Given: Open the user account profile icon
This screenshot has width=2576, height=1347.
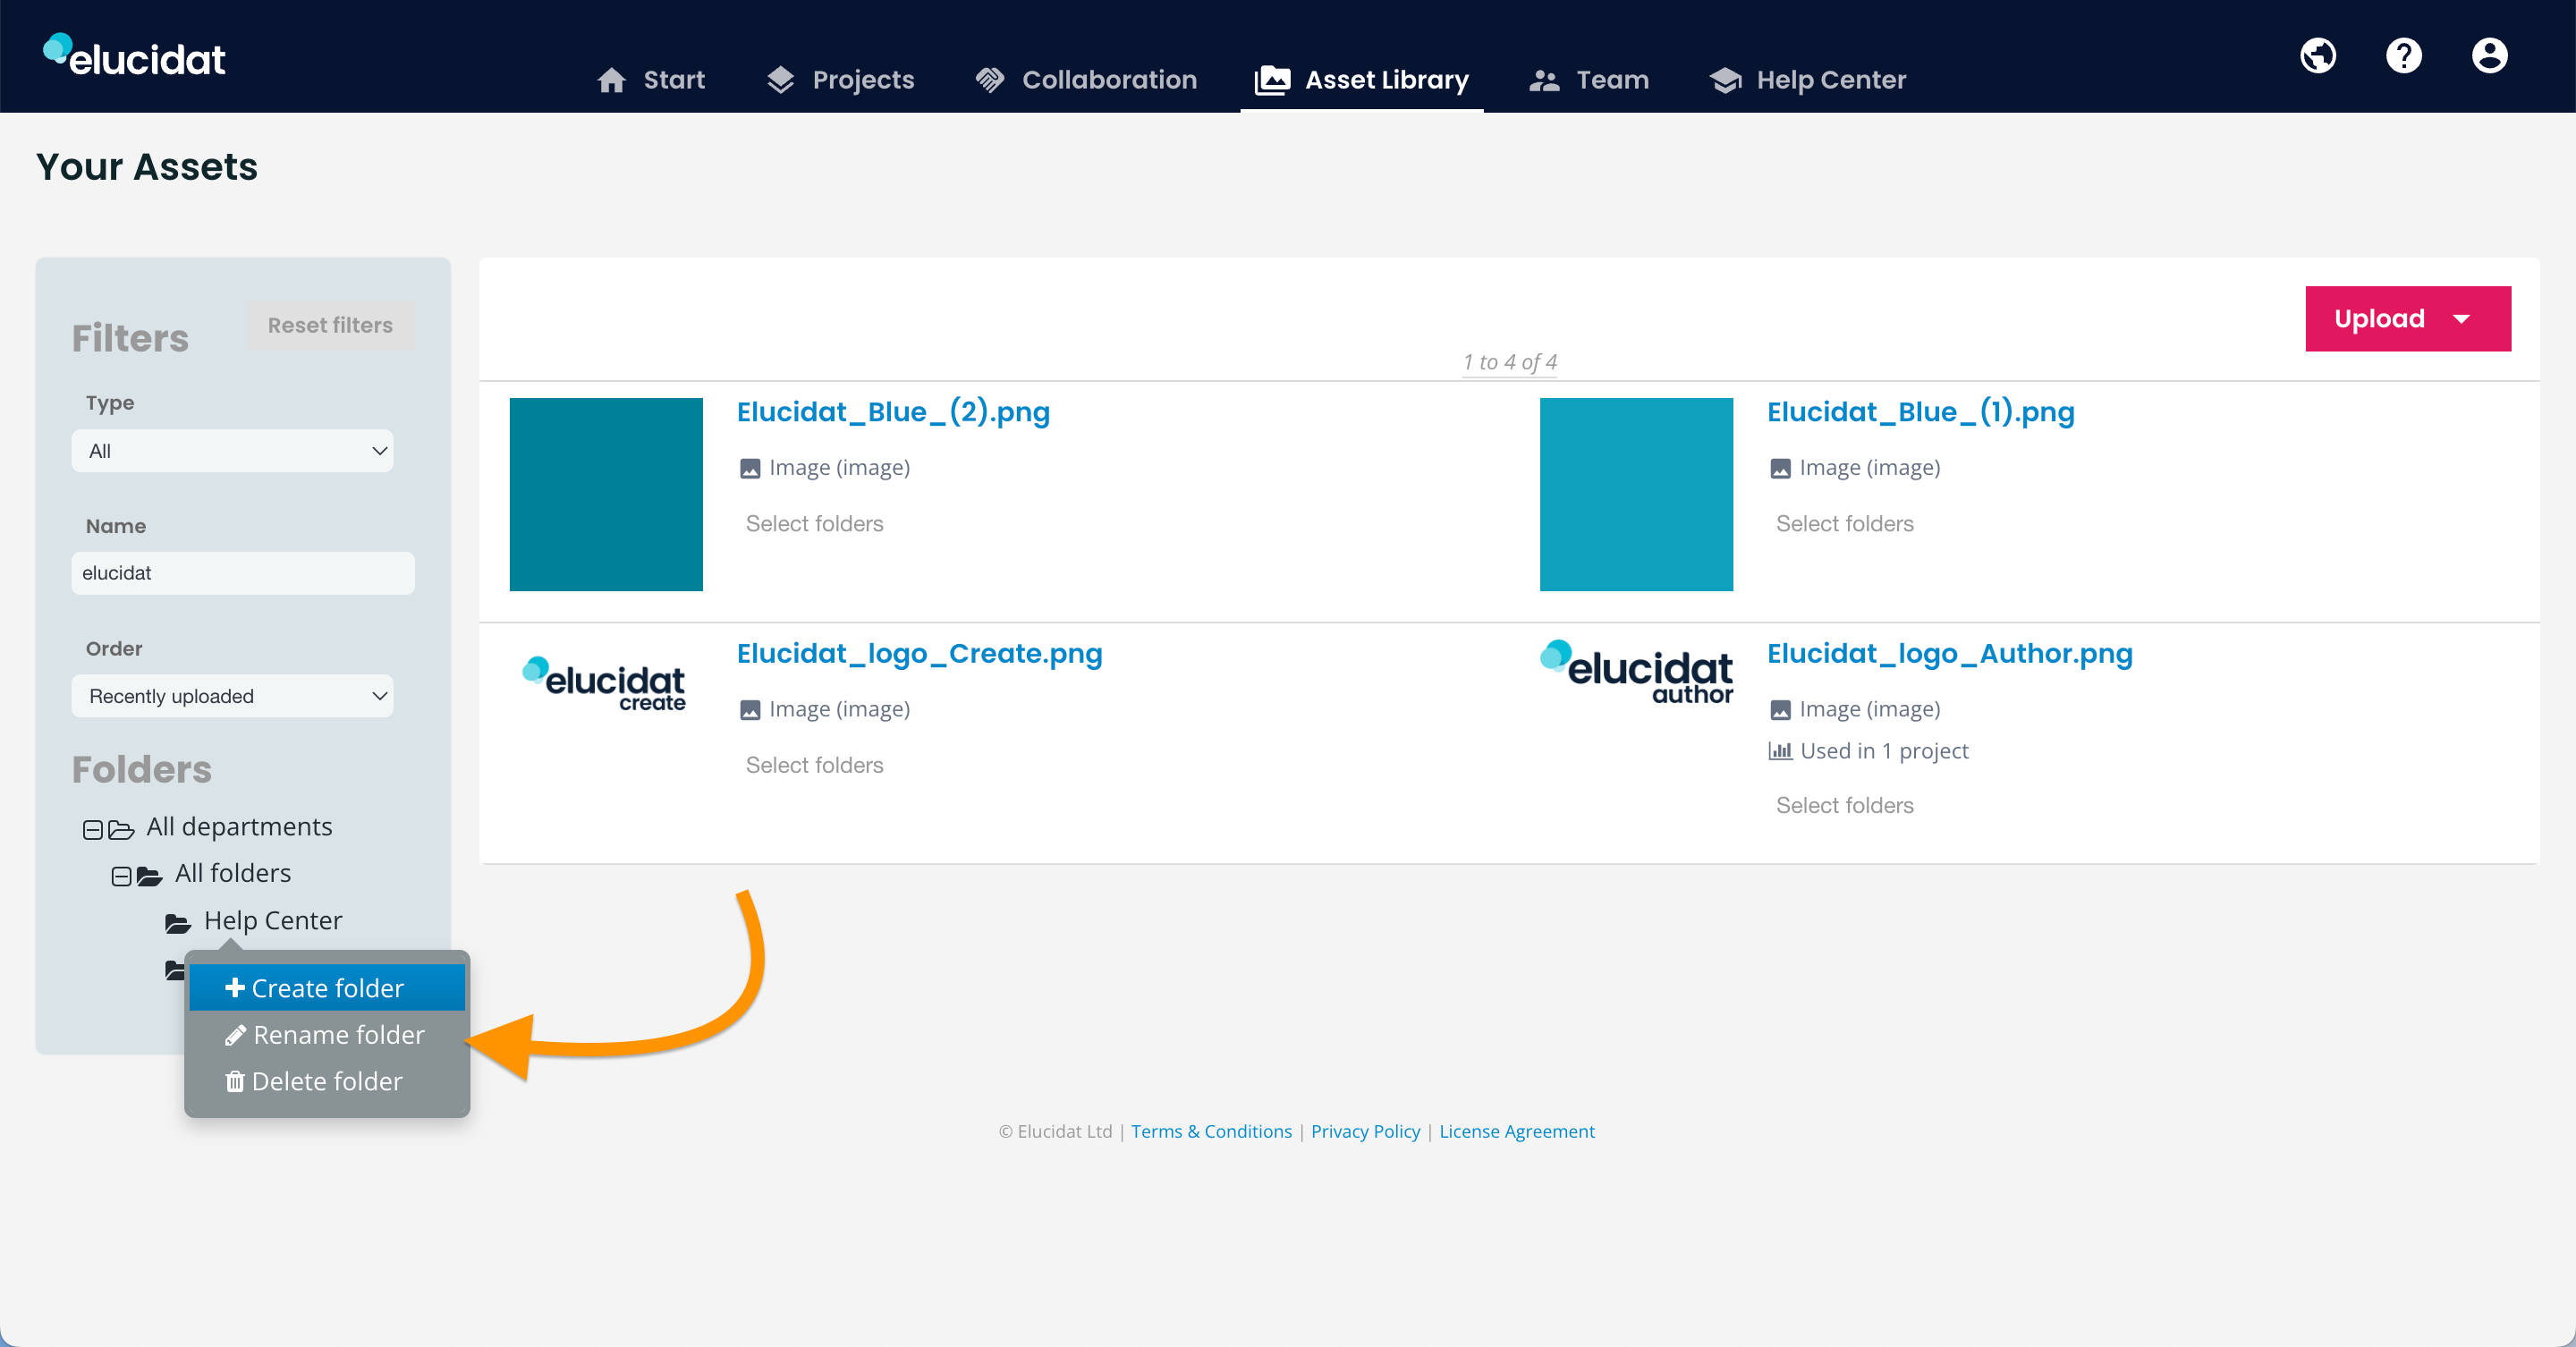Looking at the screenshot, I should (x=2490, y=56).
